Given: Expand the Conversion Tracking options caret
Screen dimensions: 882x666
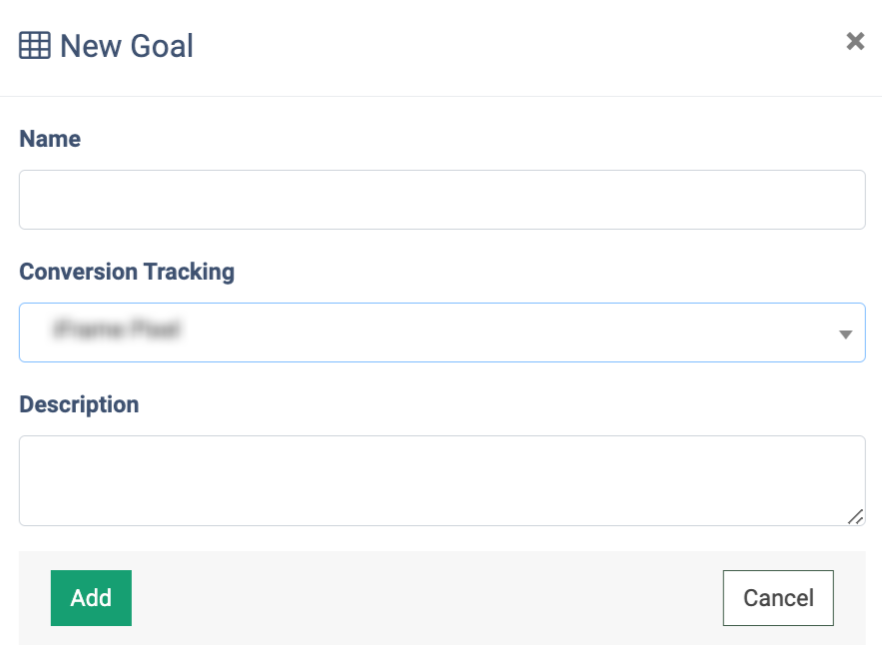Looking at the screenshot, I should pyautogui.click(x=846, y=334).
